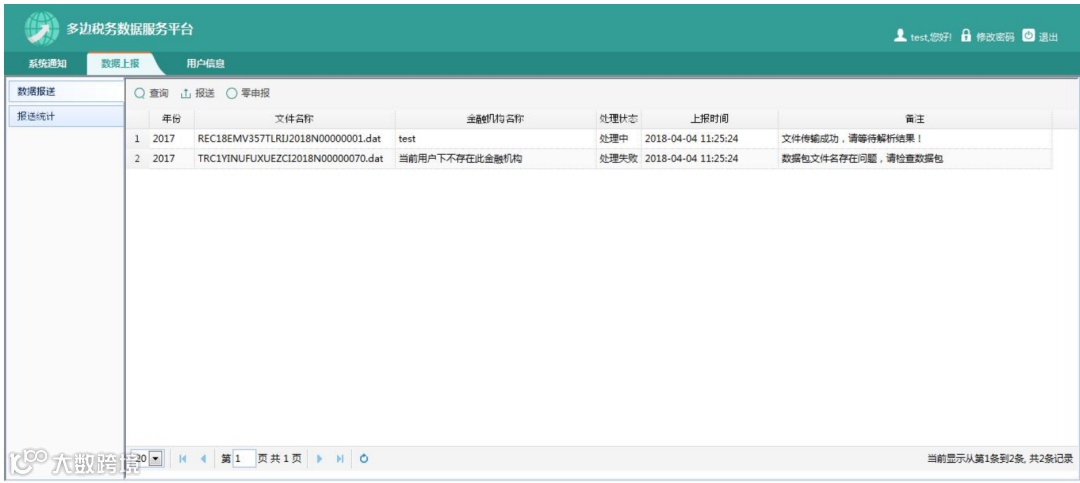Click the 修改密码 link
The width and height of the screenshot is (1080, 483).
pyautogui.click(x=995, y=37)
